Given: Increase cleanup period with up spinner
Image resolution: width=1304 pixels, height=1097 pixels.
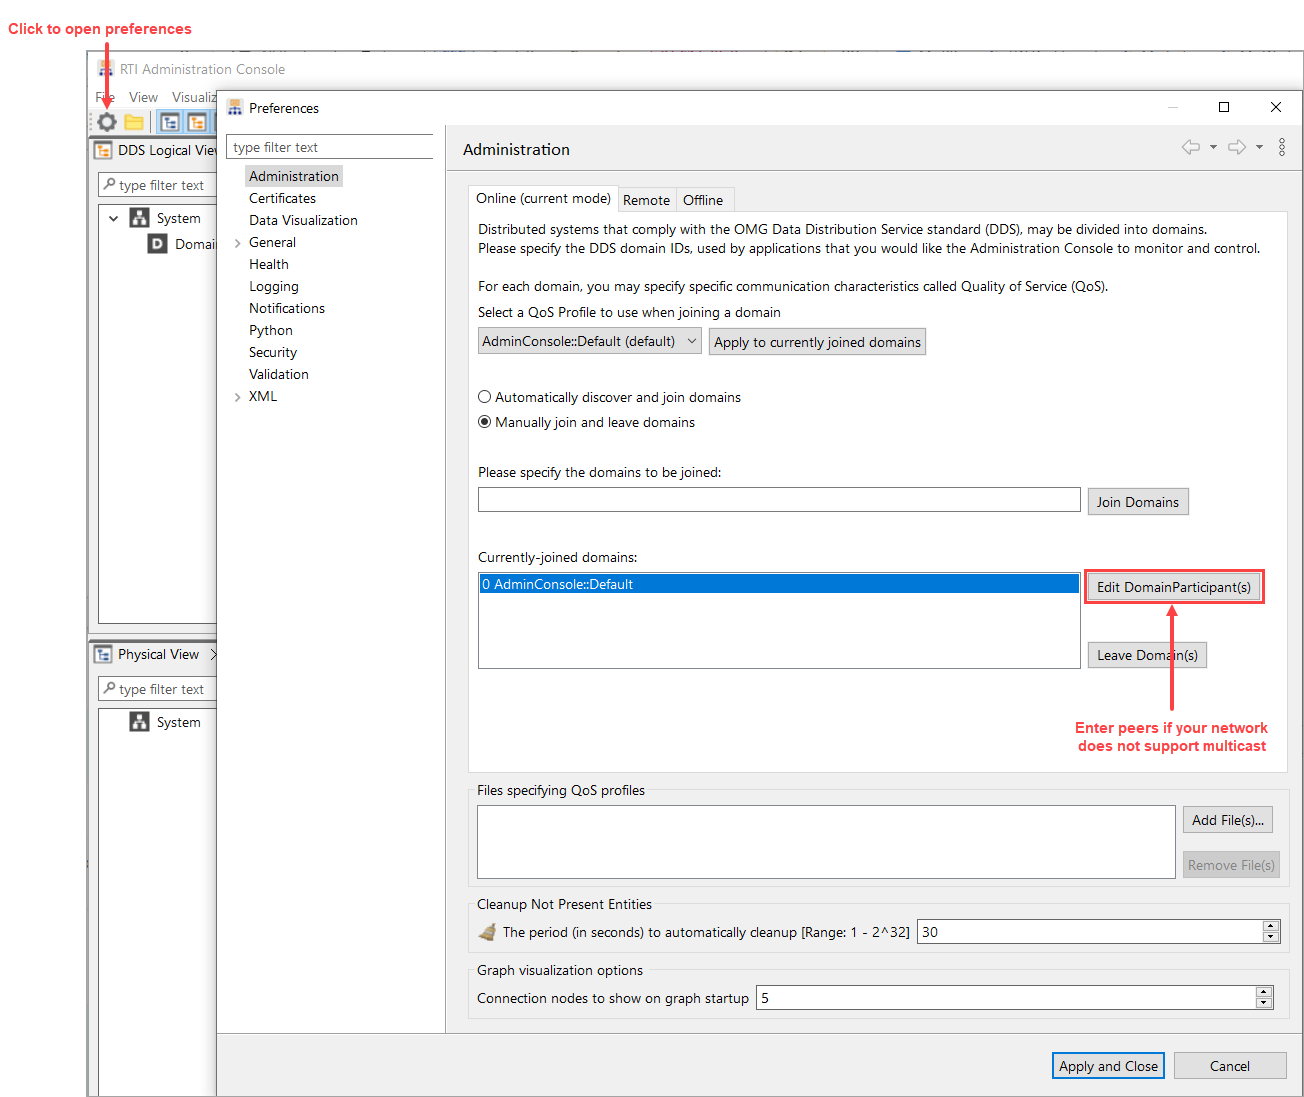Looking at the screenshot, I should [x=1270, y=926].
